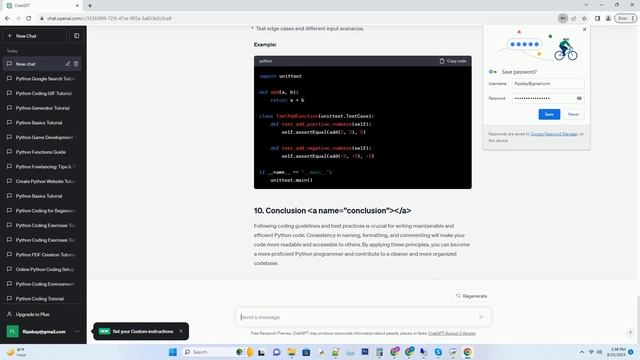The image size is (640, 360).
Task: Bookmark this page with the star icon
Action: pos(584,18)
